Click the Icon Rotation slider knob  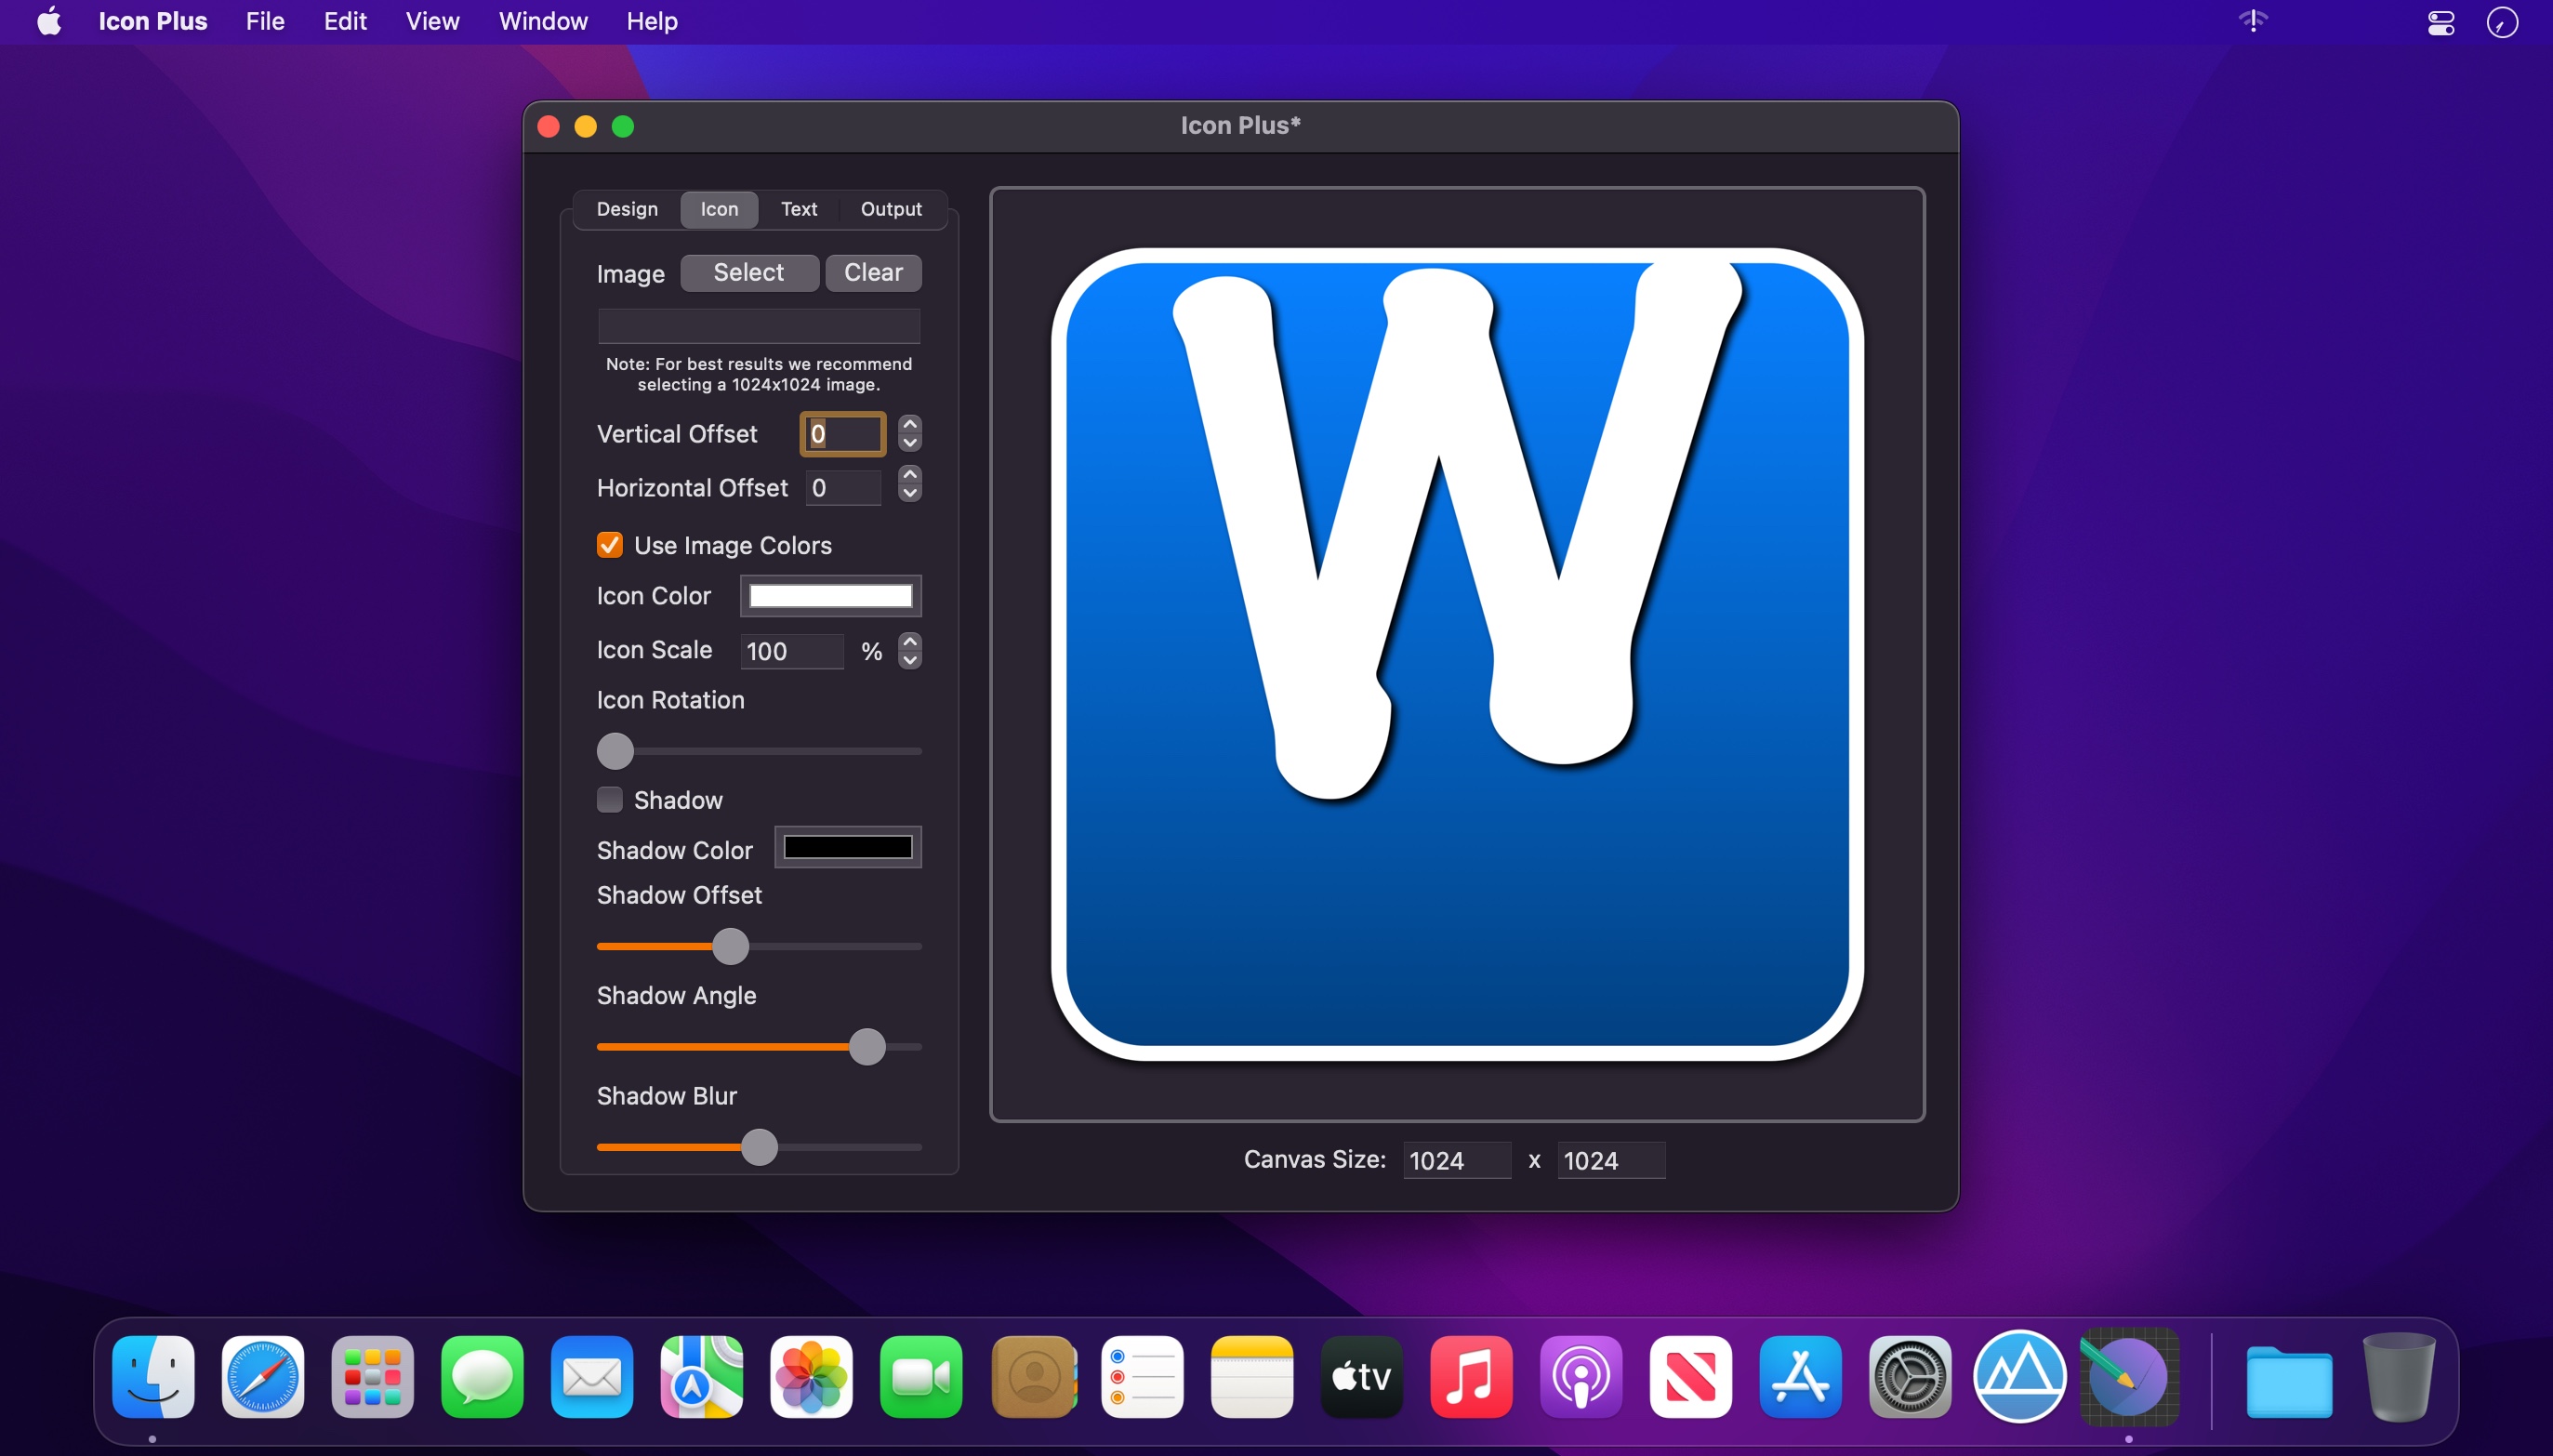tap(615, 751)
